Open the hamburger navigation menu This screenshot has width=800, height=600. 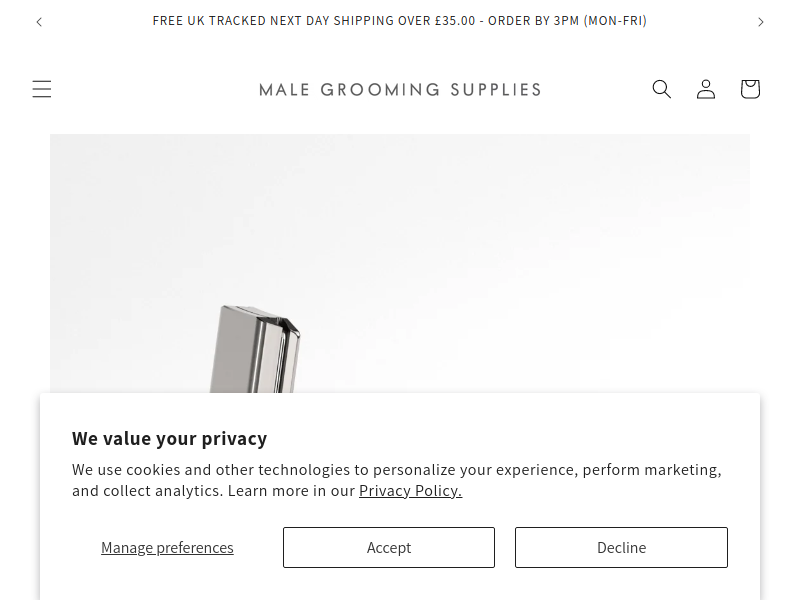[x=42, y=89]
